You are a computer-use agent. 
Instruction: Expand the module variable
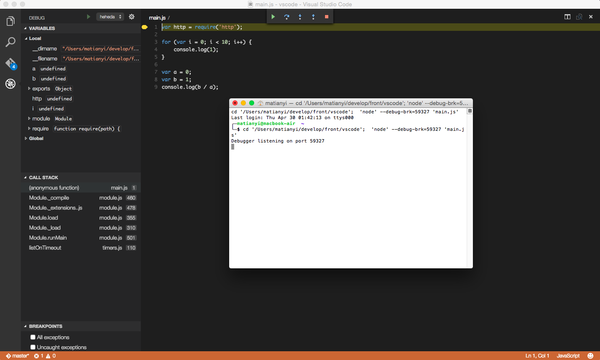pyautogui.click(x=29, y=119)
